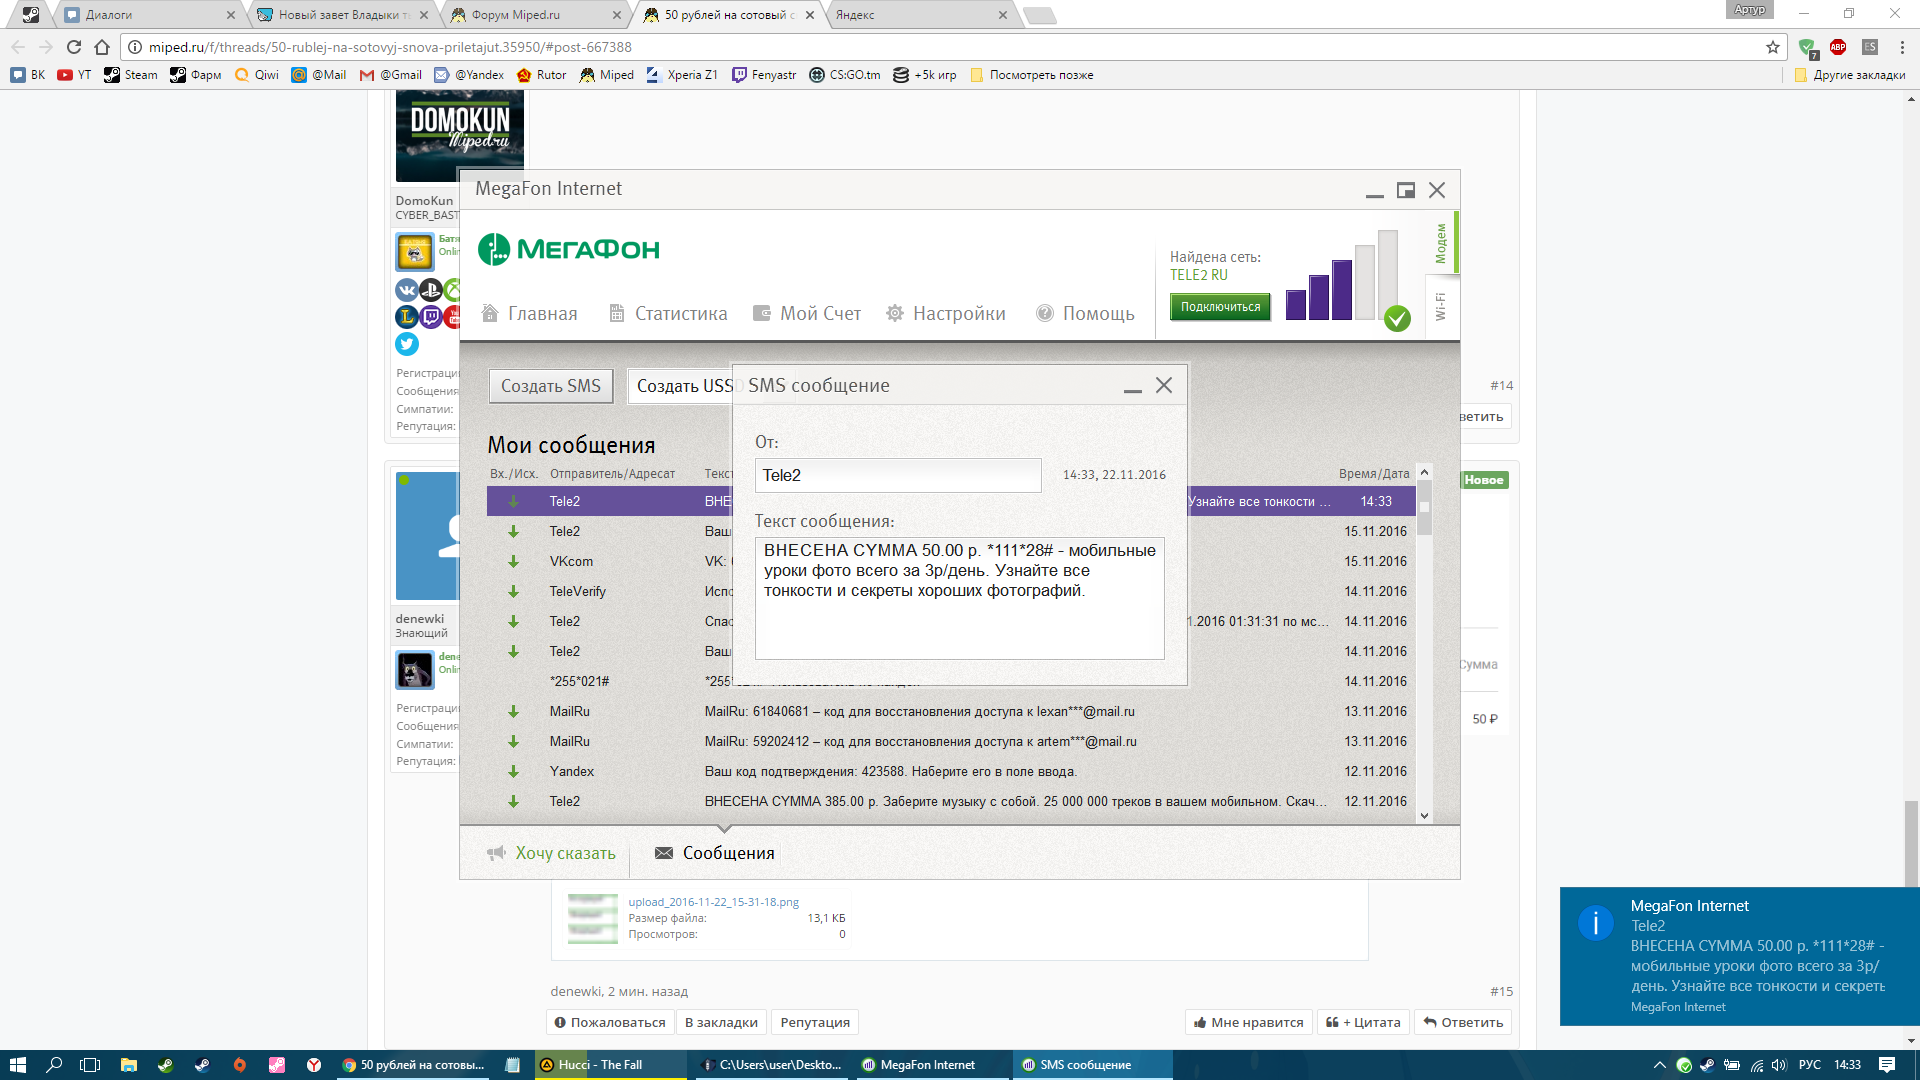Switch to the Форум Miped.ru browser tab

[x=536, y=15]
